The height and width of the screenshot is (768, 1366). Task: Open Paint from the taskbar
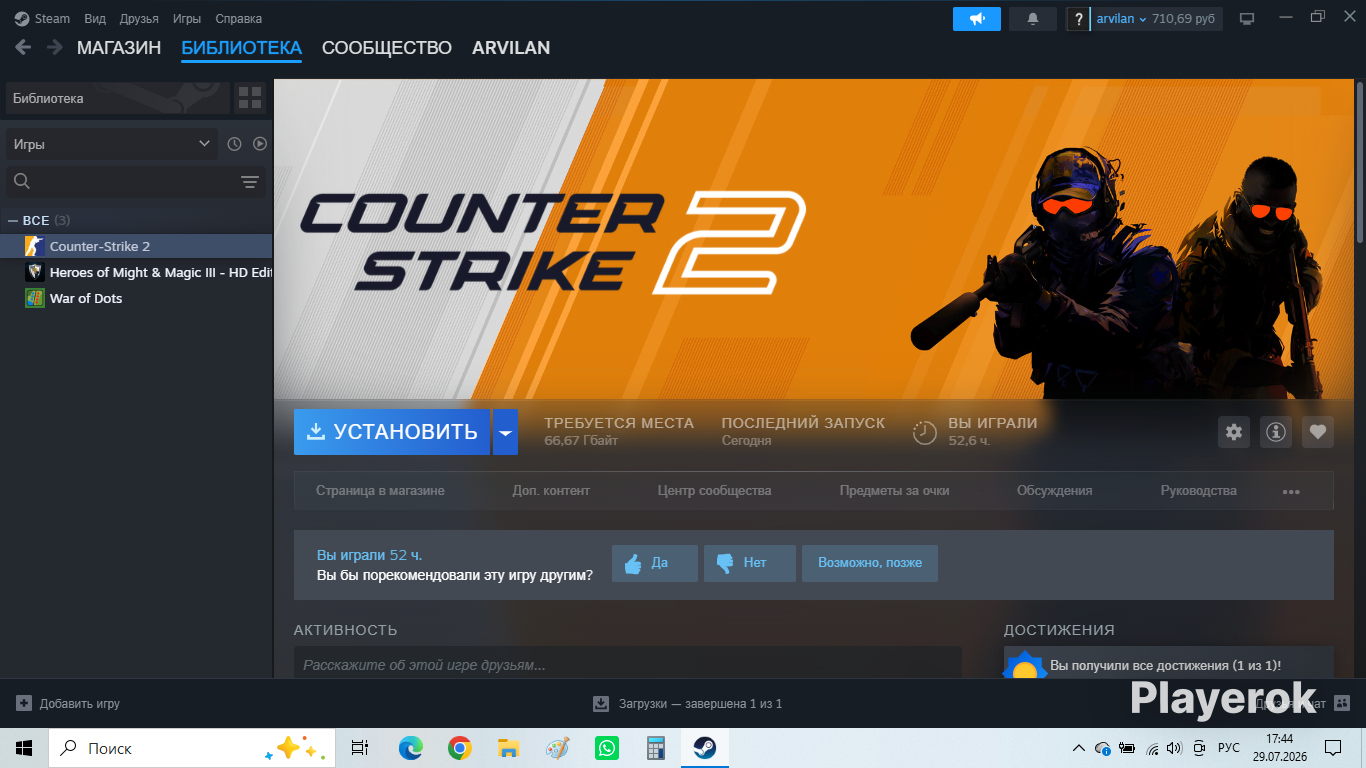[x=558, y=748]
